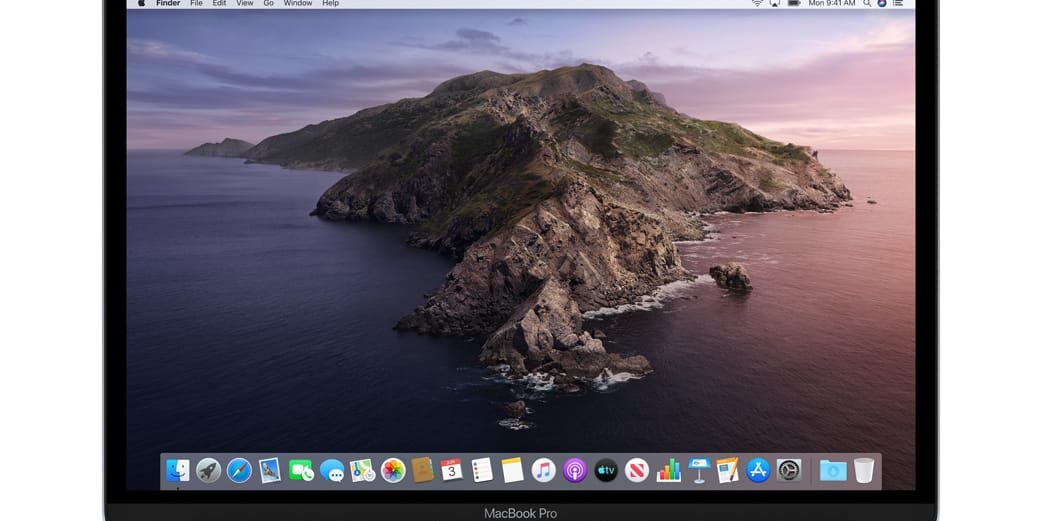Screen dimensions: 1042x521
Task: Open the Window menu
Action: pyautogui.click(x=298, y=3)
